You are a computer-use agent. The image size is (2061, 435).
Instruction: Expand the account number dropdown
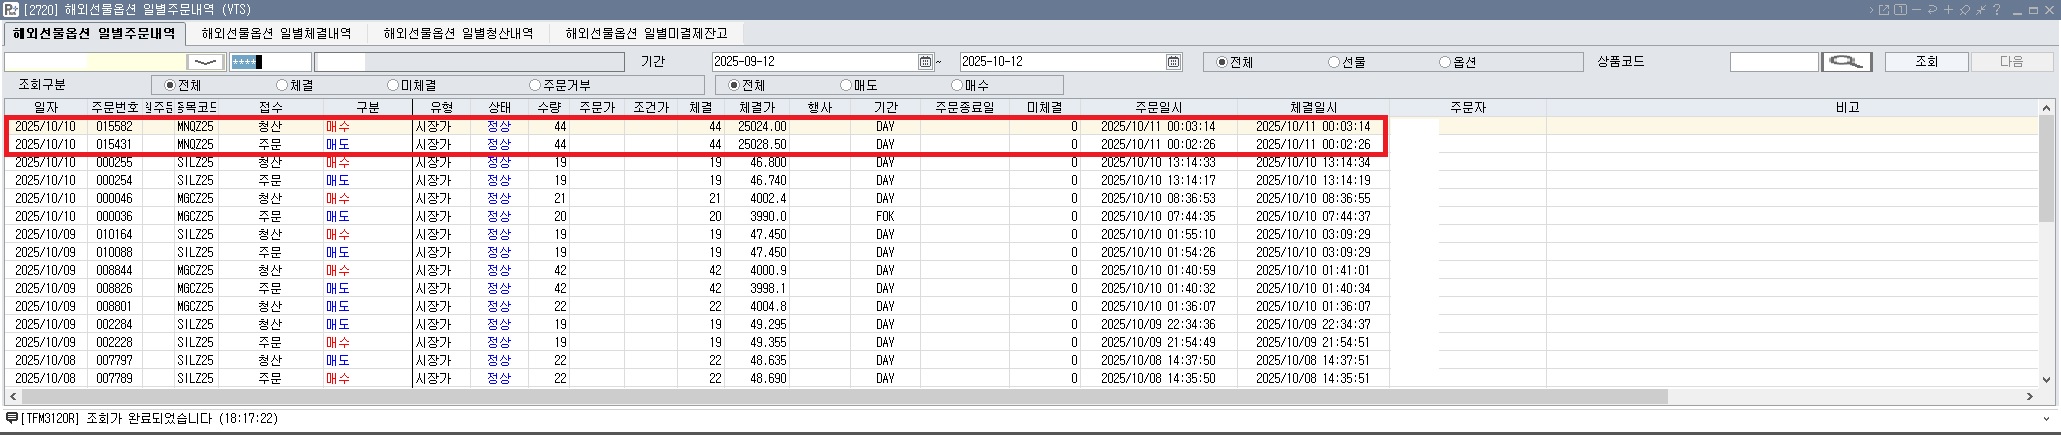205,62
